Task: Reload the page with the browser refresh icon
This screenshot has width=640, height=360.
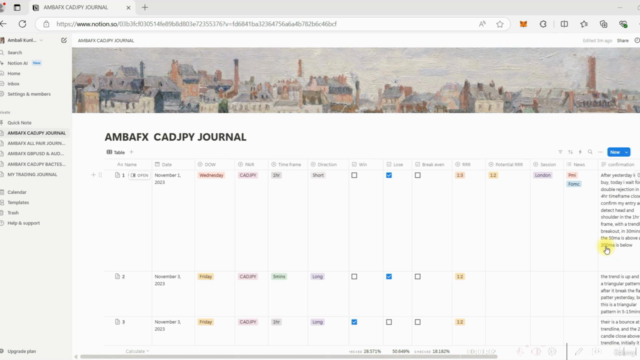Action: [x=22, y=24]
